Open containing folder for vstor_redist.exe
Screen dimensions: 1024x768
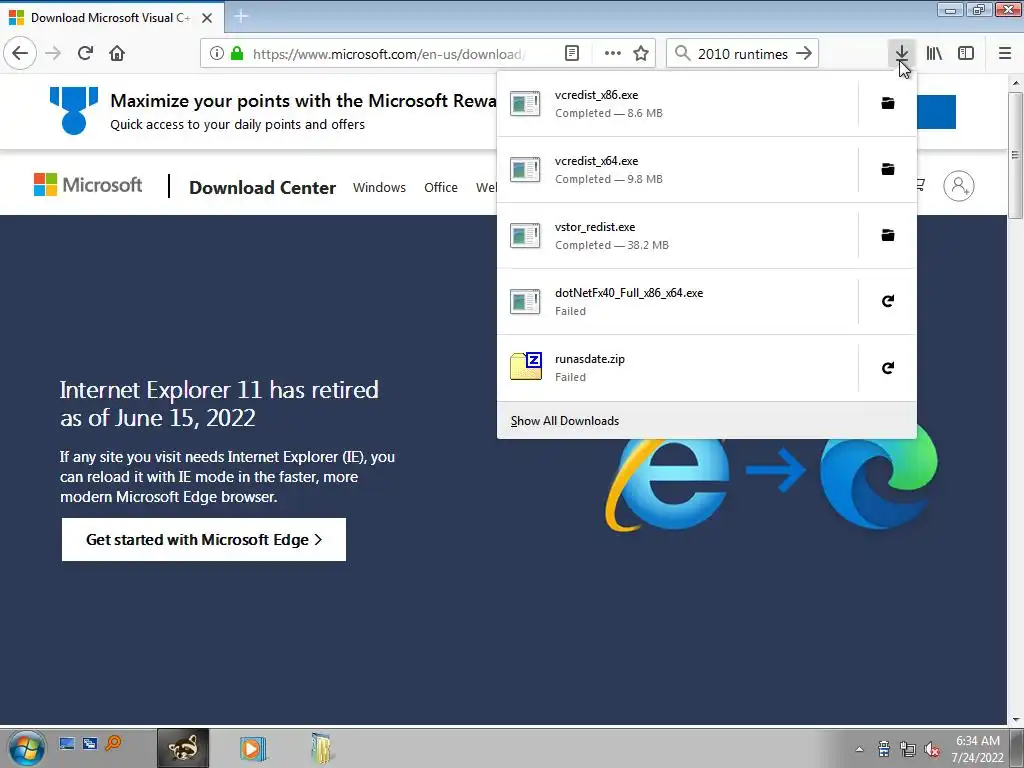coord(888,235)
